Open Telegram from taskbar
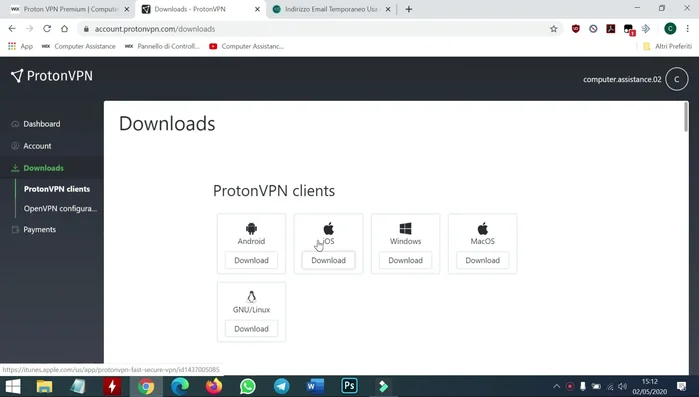699x397 pixels. [282, 386]
